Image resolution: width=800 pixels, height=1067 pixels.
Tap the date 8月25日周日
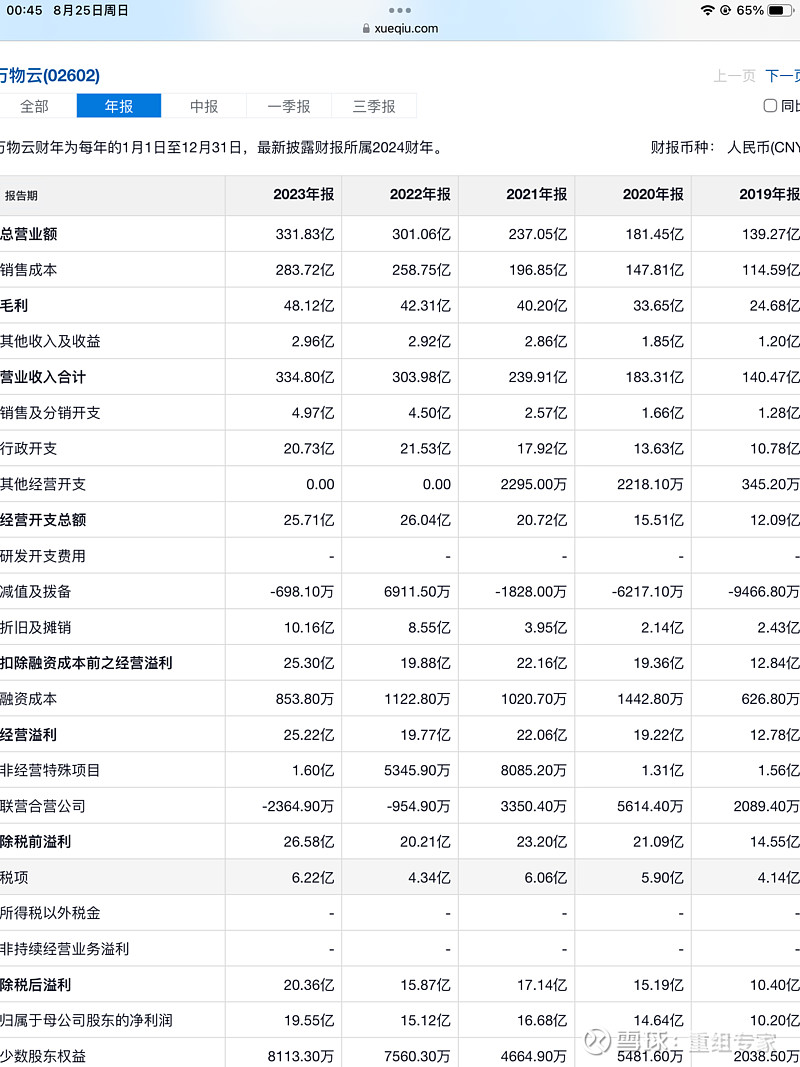tap(90, 10)
